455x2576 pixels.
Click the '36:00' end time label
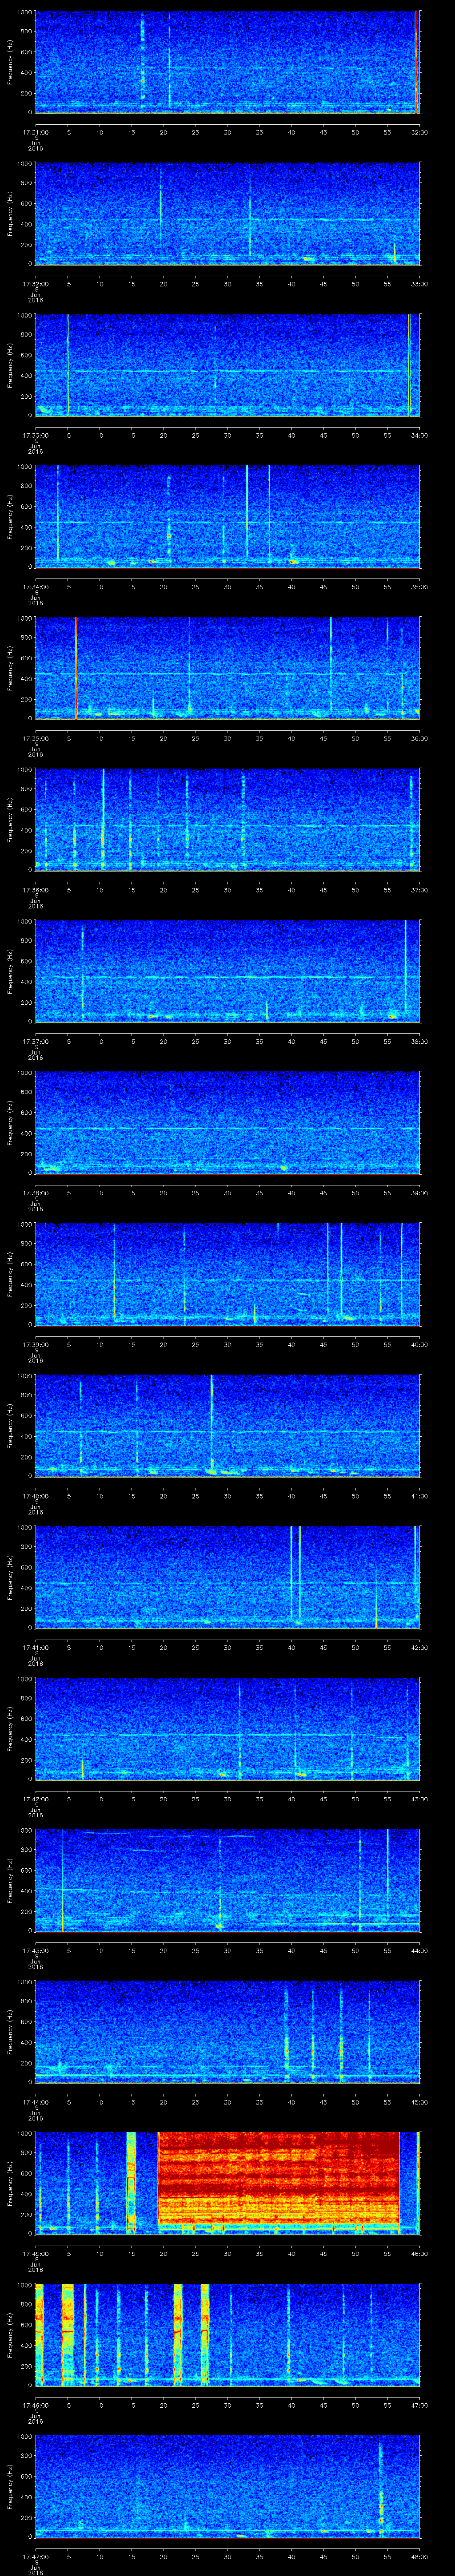tap(419, 738)
